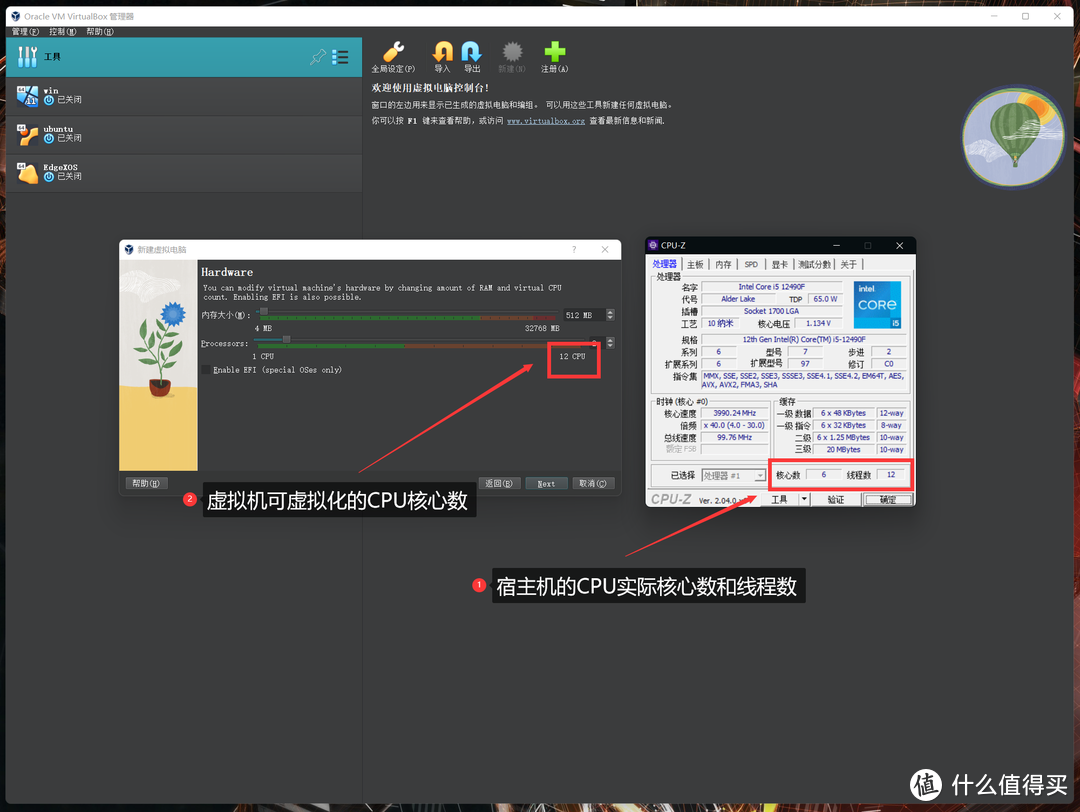1080x812 pixels.
Task: Click the 工具 button in CPU-Z
Action: [x=779, y=500]
